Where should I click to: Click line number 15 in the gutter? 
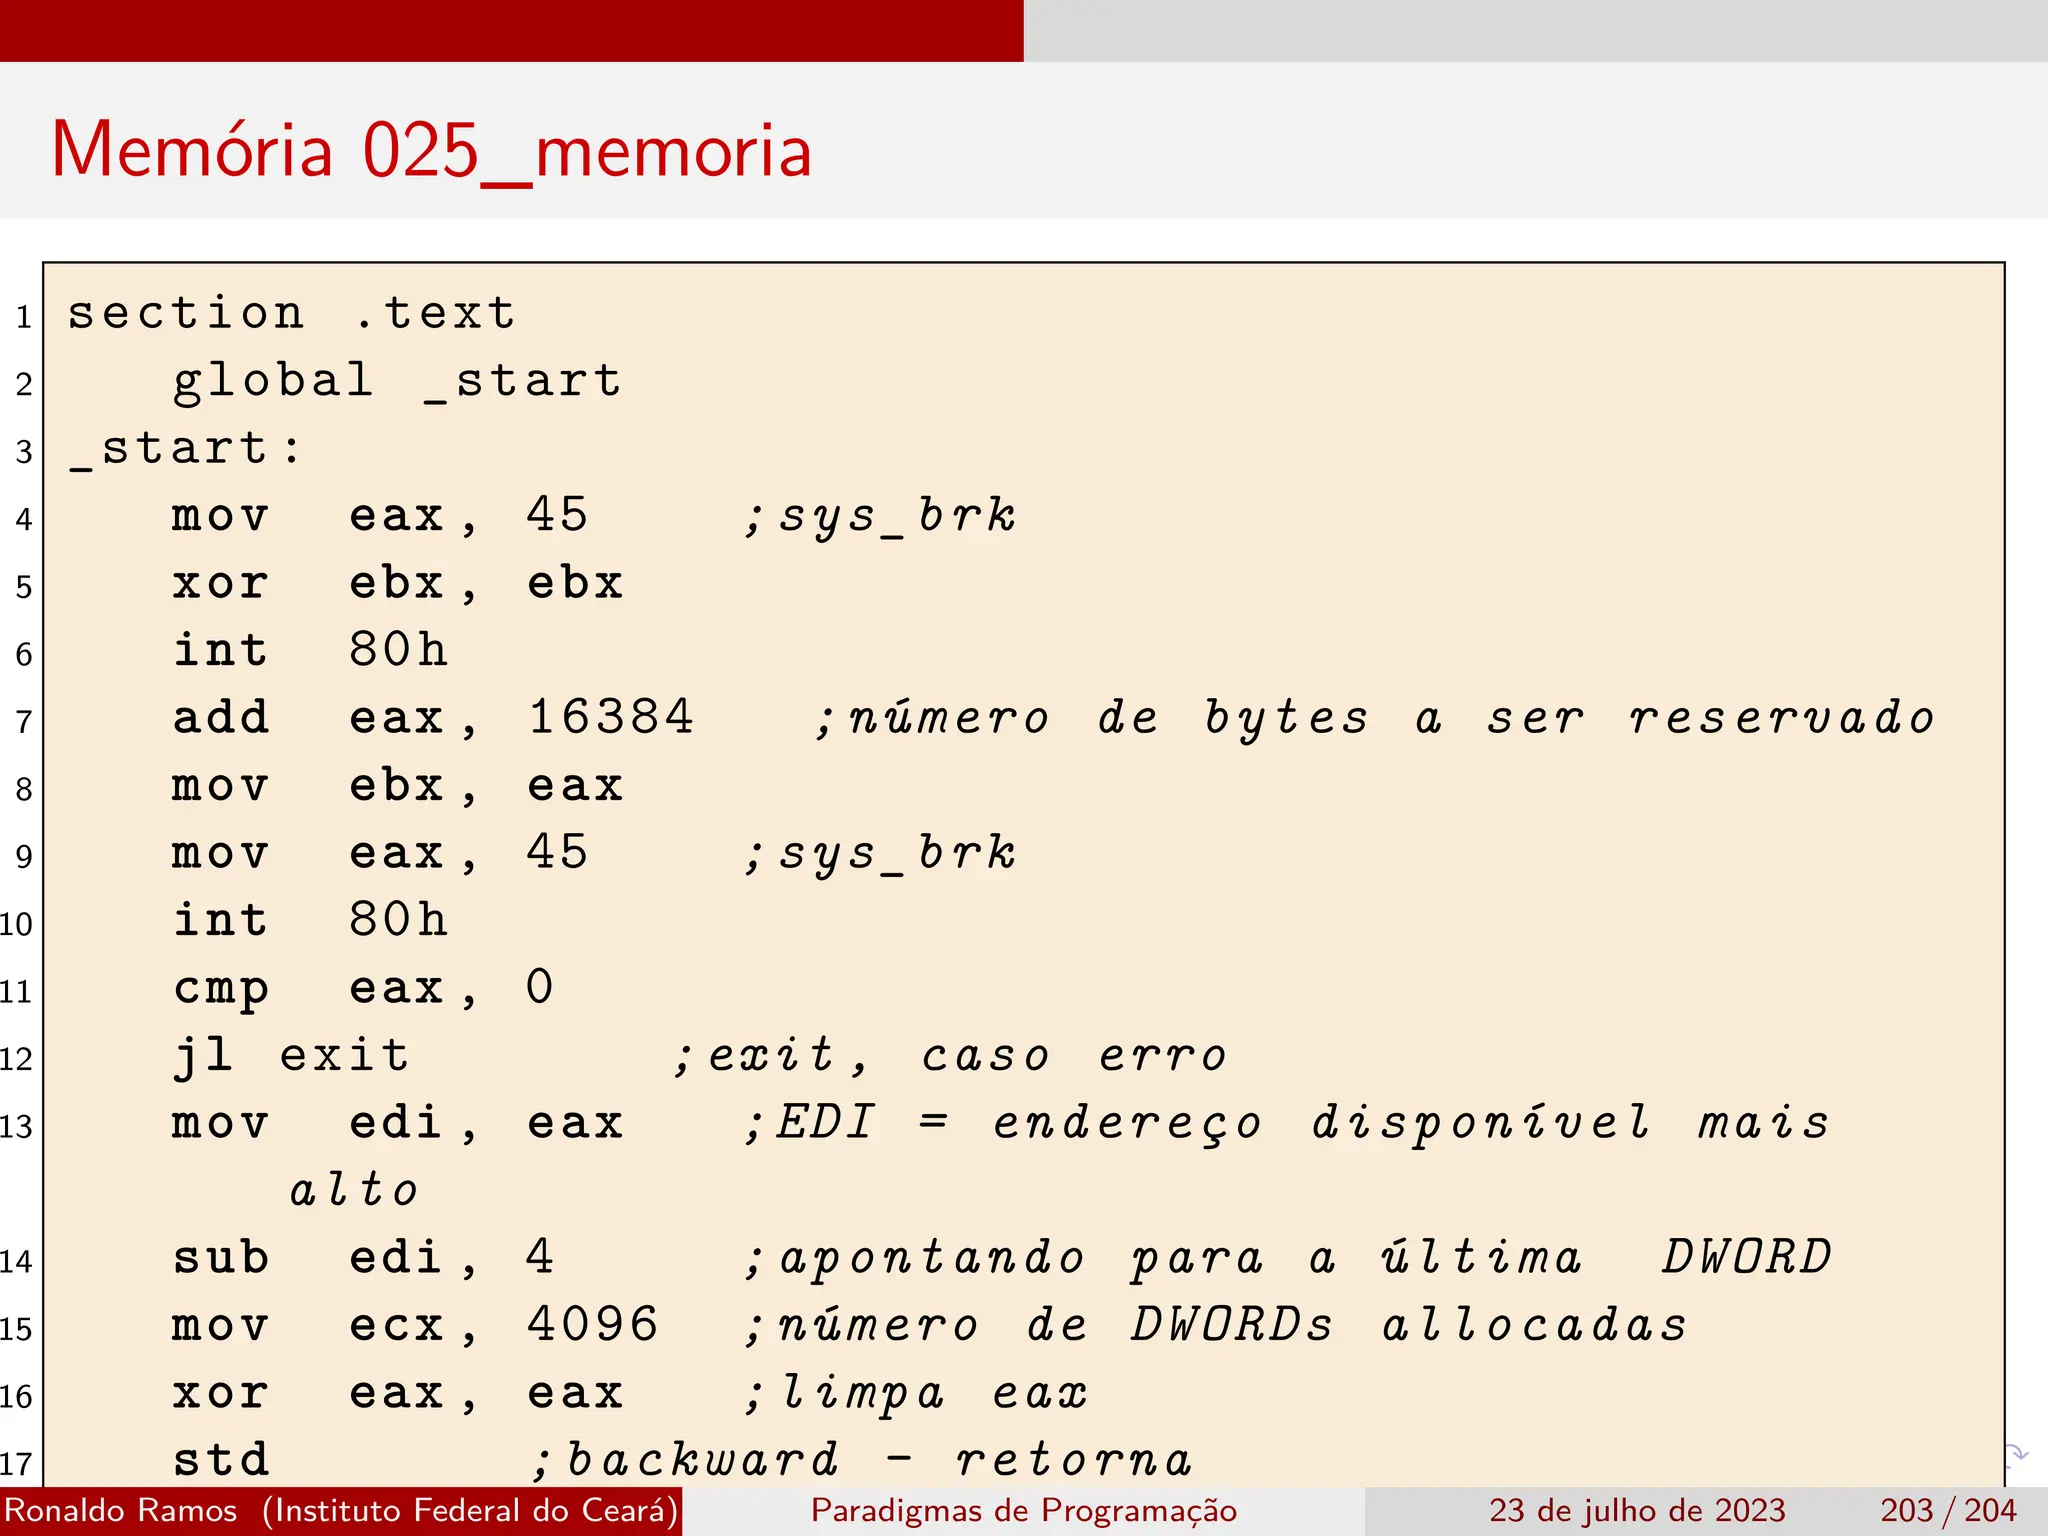(17, 1329)
